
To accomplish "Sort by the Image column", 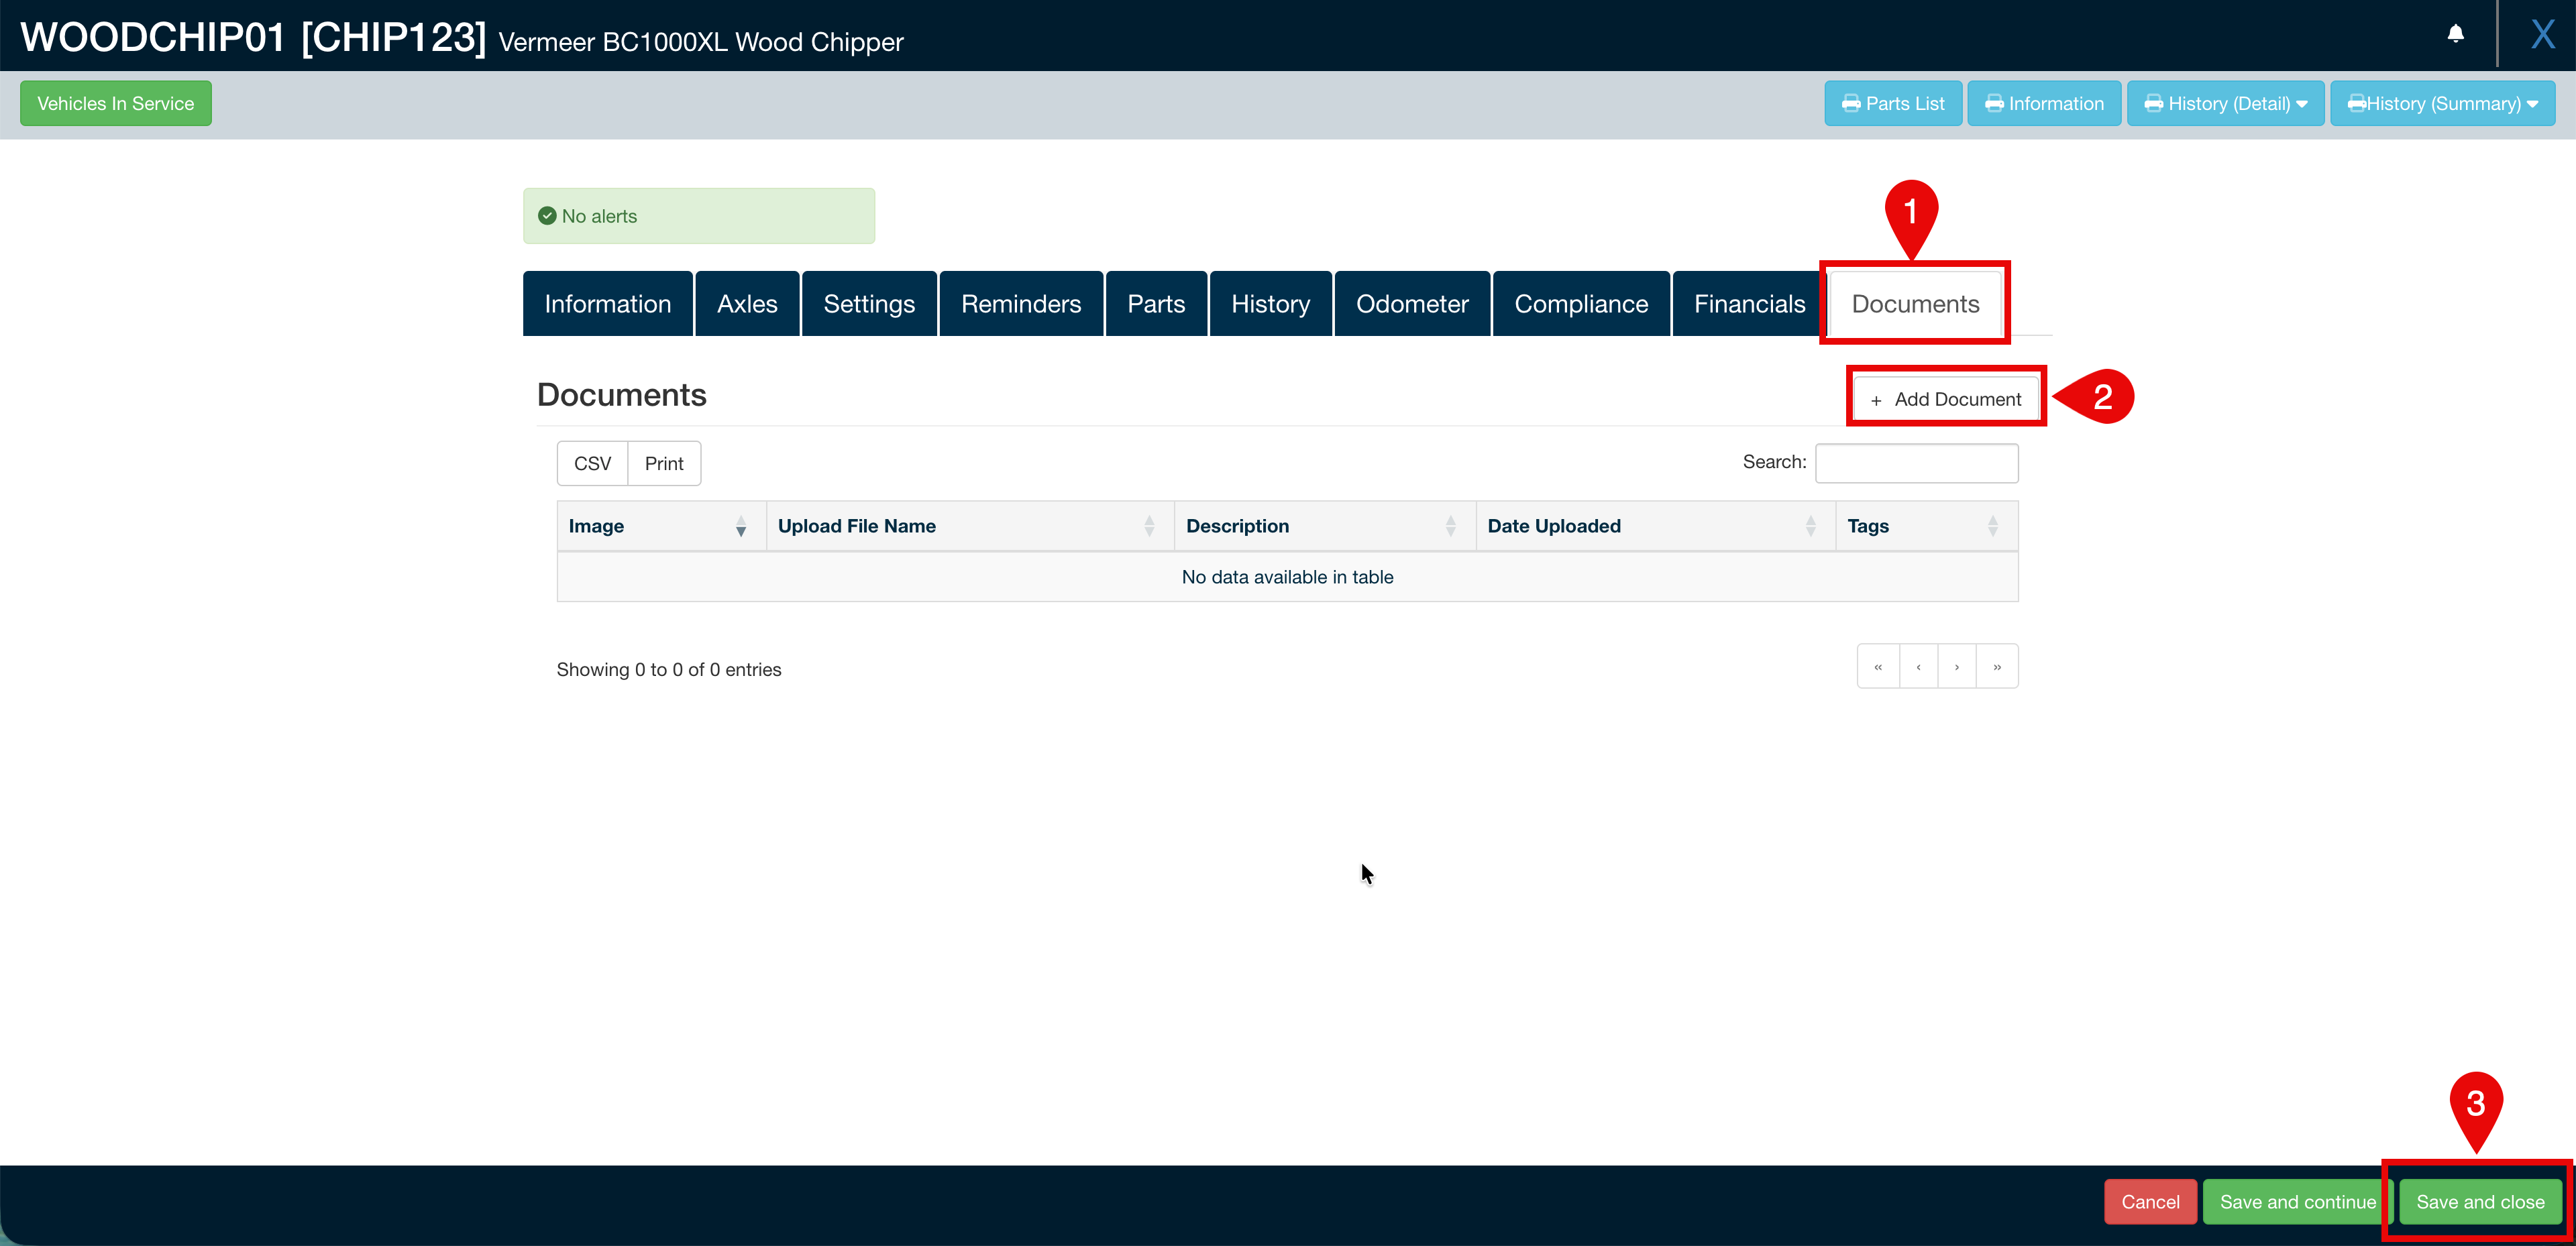I will 661,526.
